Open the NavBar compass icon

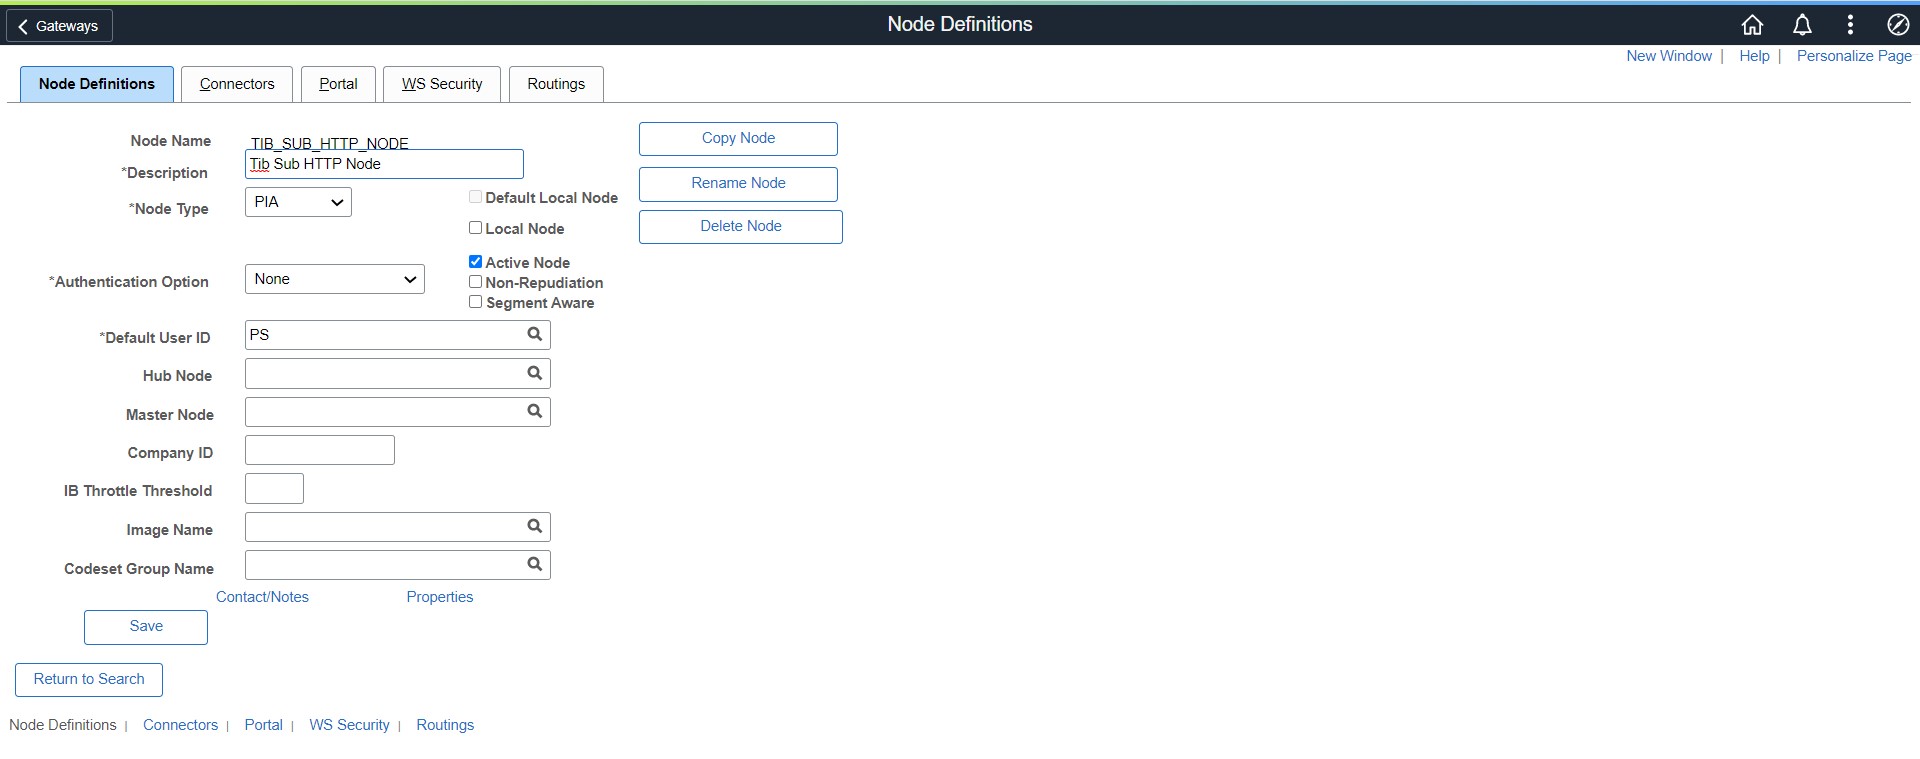click(x=1898, y=25)
